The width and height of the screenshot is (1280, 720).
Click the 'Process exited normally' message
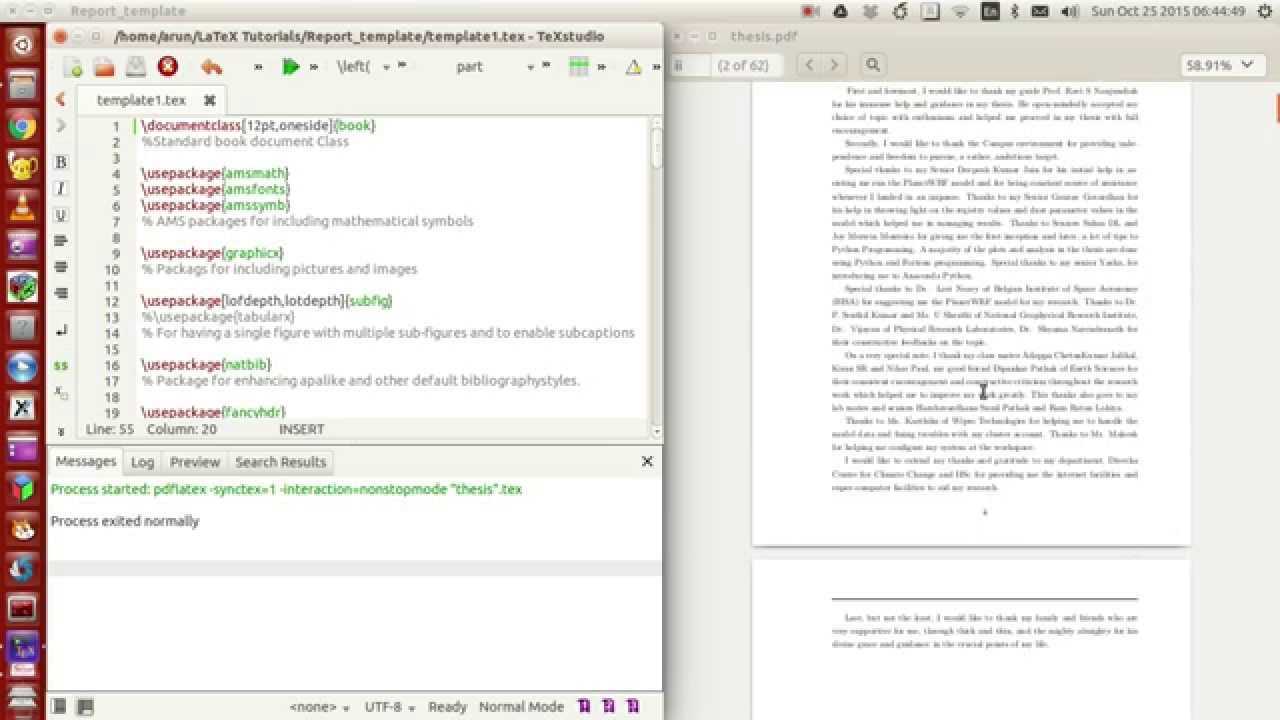[125, 521]
